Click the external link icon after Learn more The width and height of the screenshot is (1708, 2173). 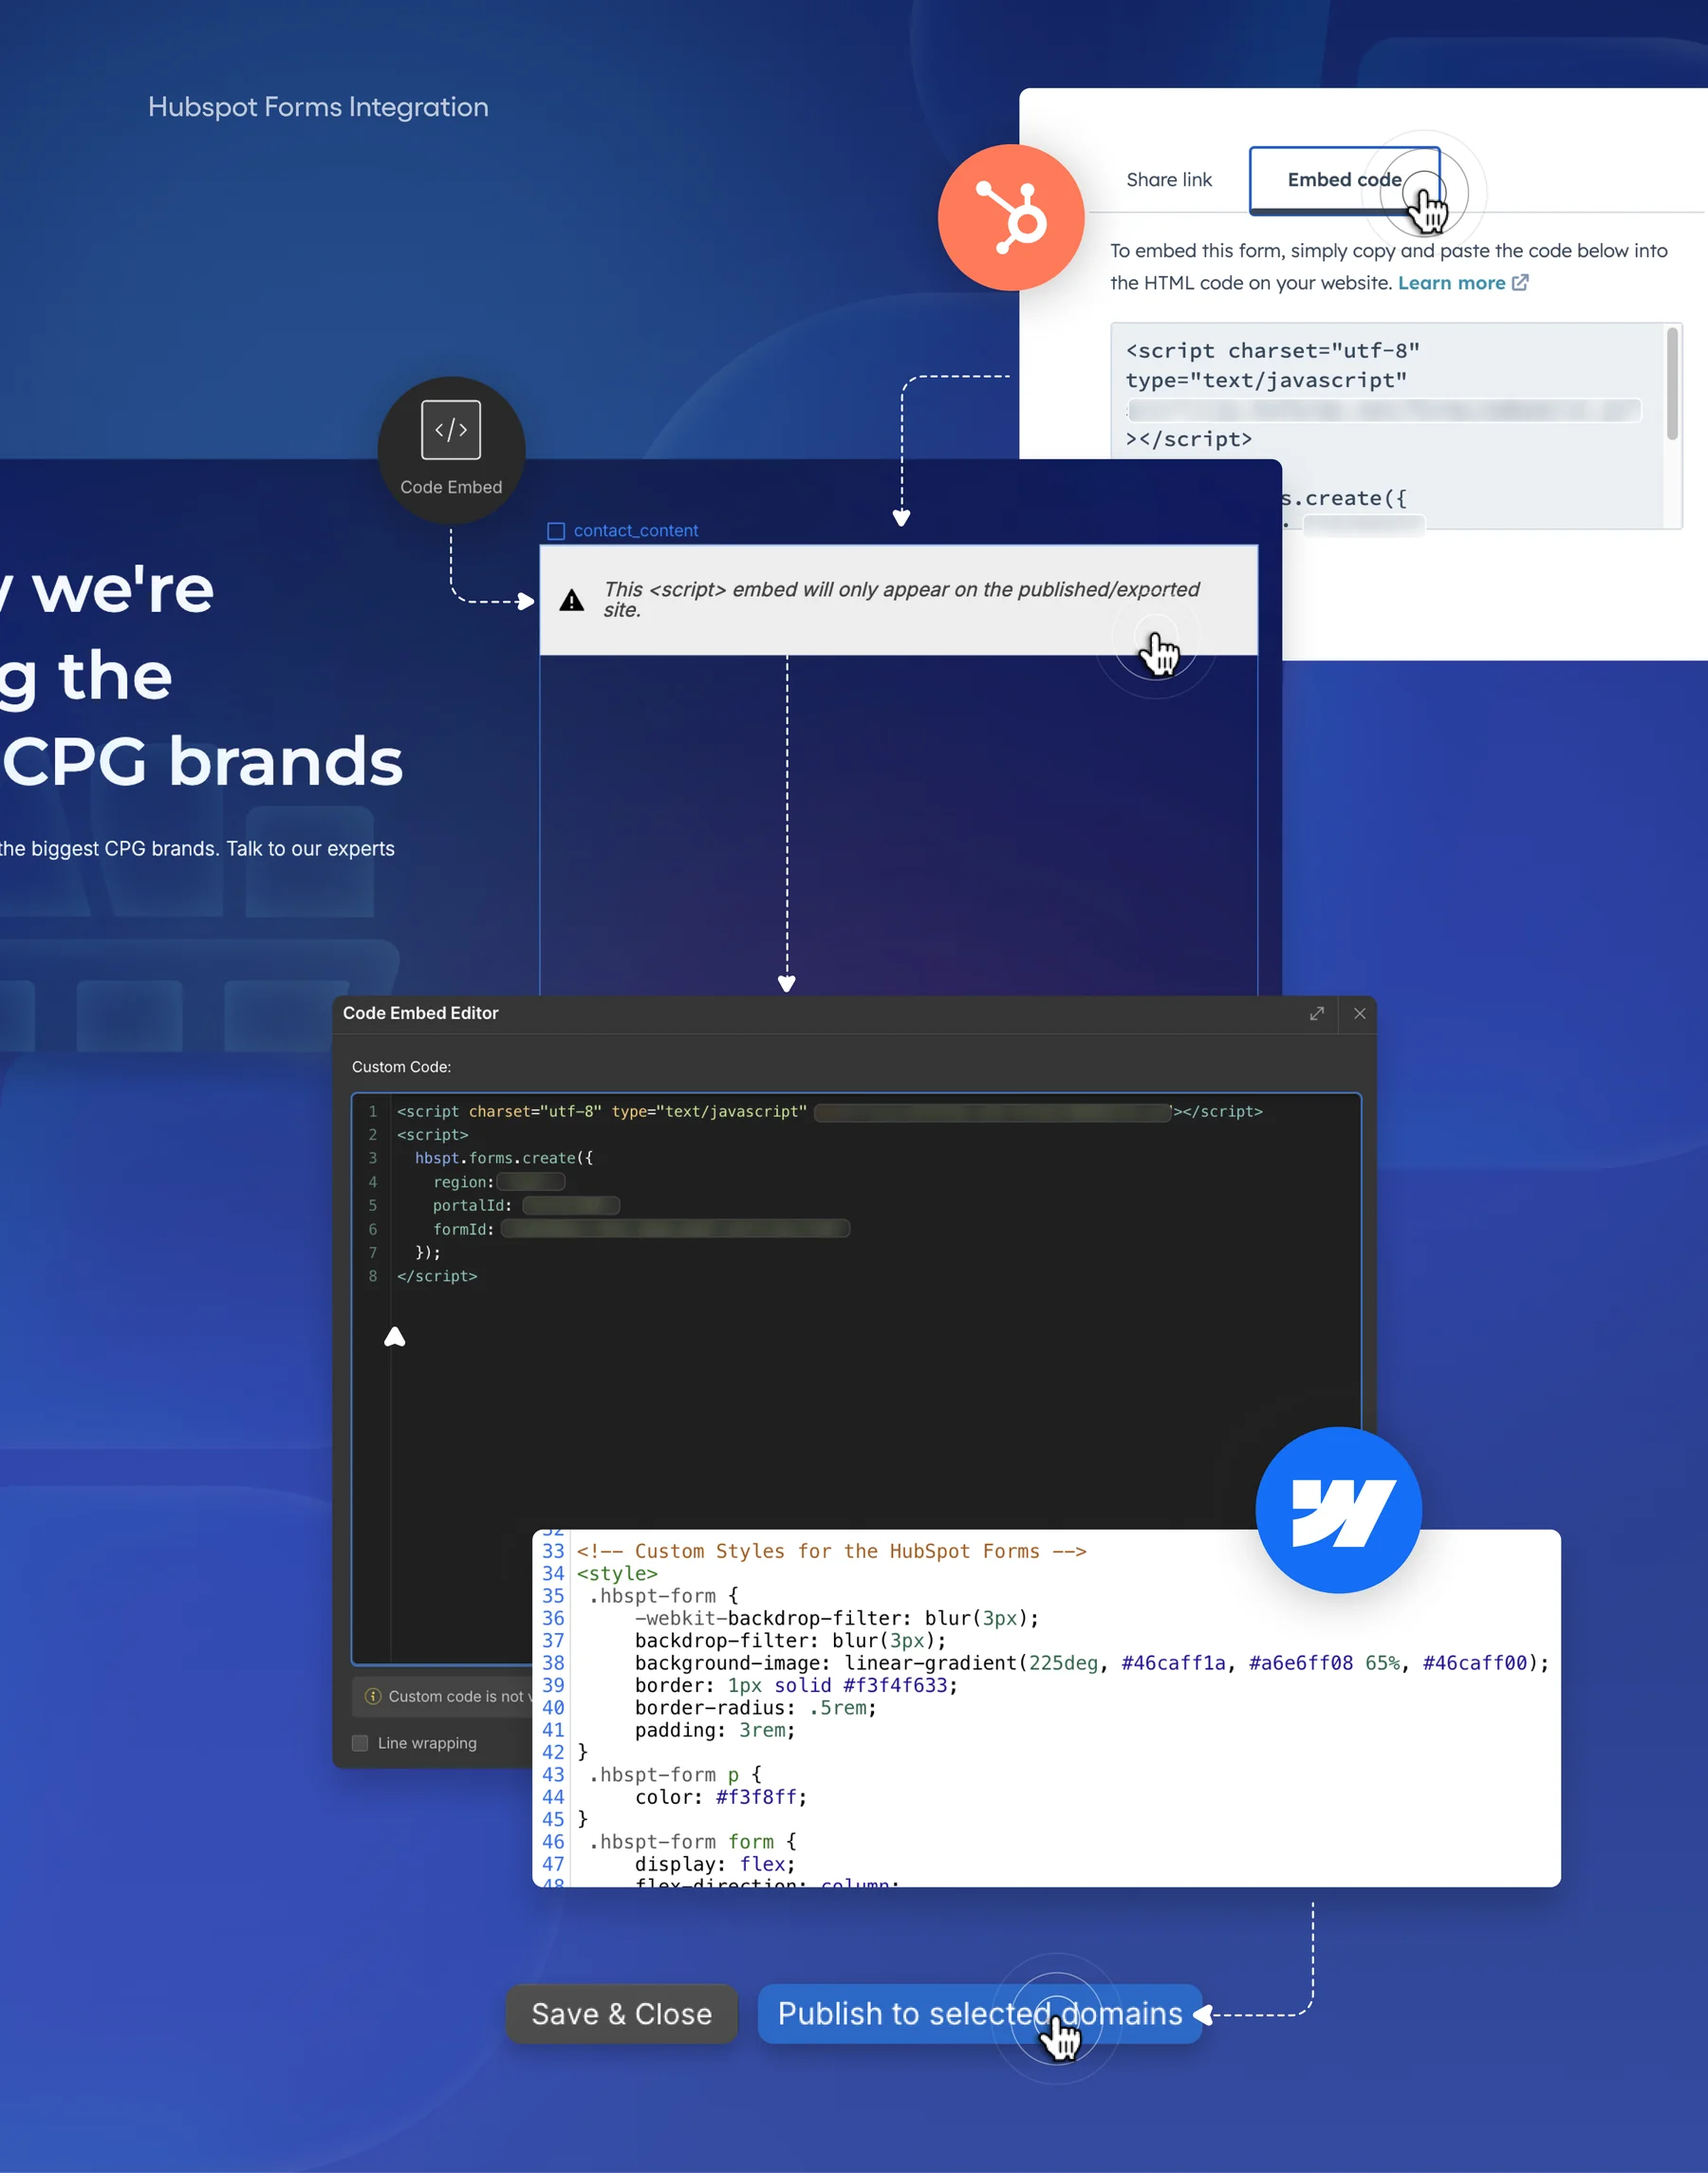click(x=1520, y=283)
